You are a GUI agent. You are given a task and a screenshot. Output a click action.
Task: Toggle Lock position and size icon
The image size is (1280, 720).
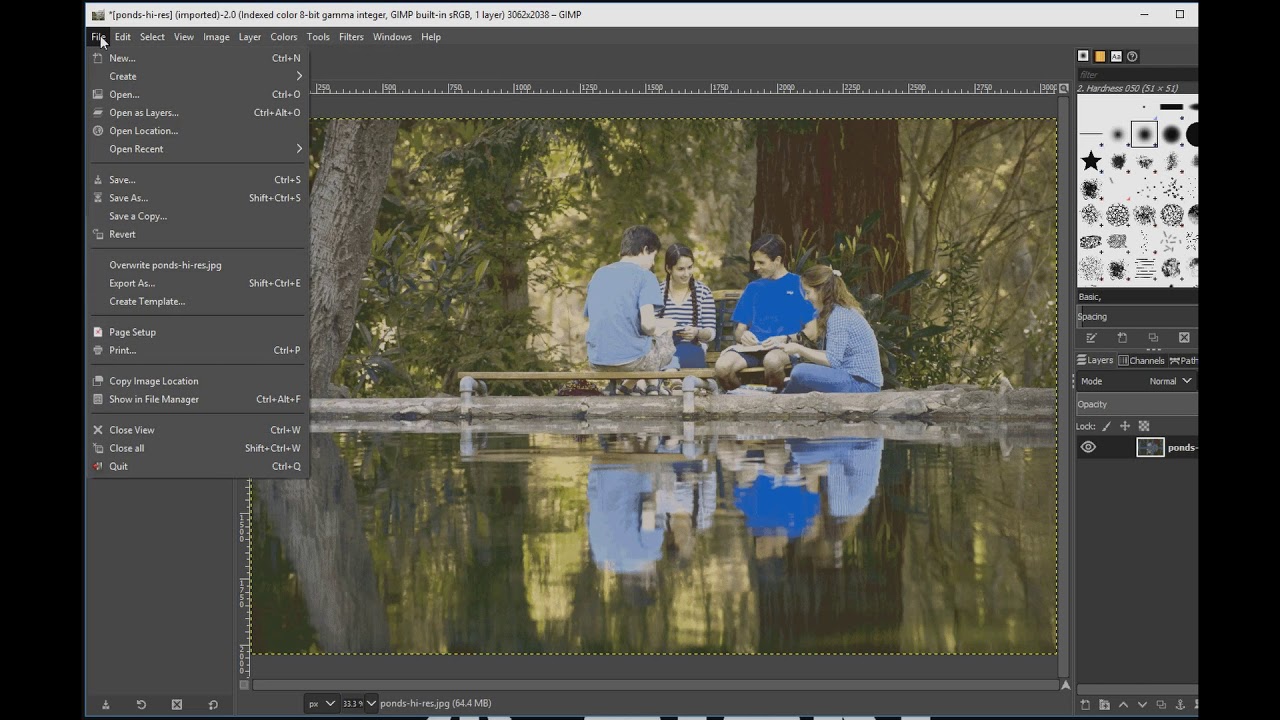1125,426
